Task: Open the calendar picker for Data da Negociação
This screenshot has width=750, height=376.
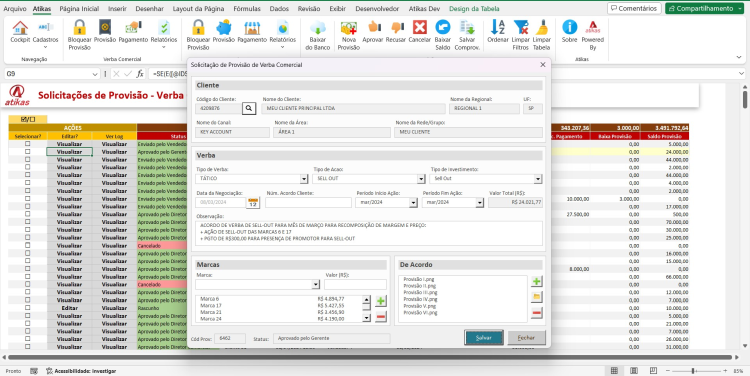Action: [253, 203]
